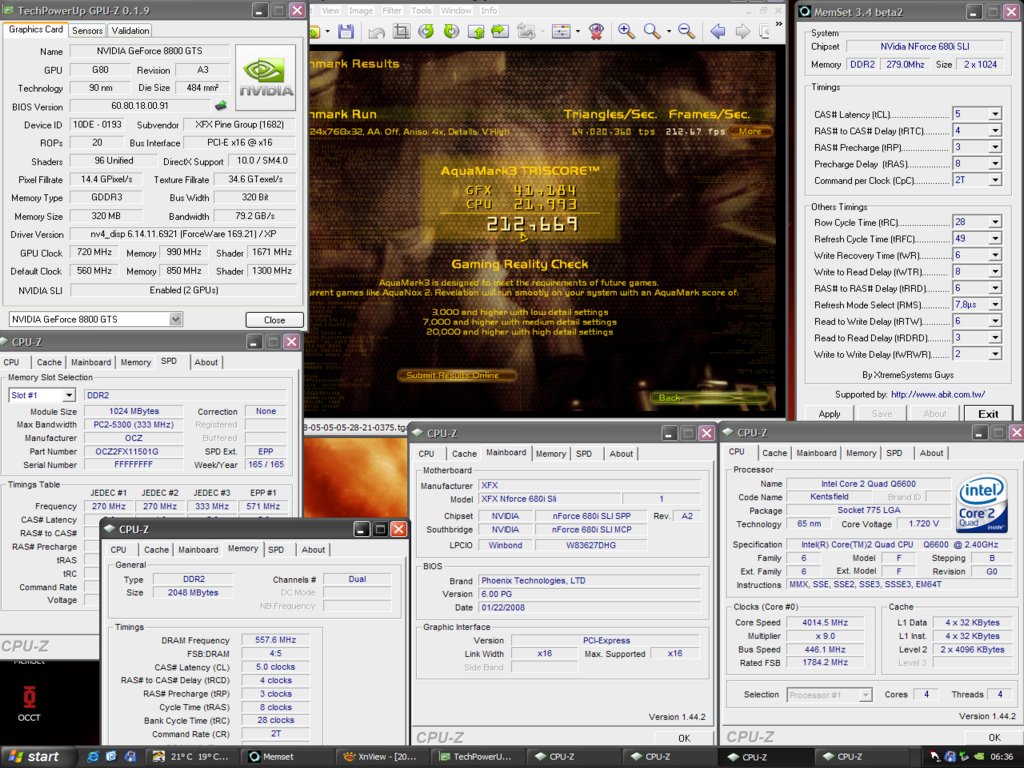The image size is (1024, 768).
Task: Click the Save icon in XnView toolbar
Action: pos(346,31)
